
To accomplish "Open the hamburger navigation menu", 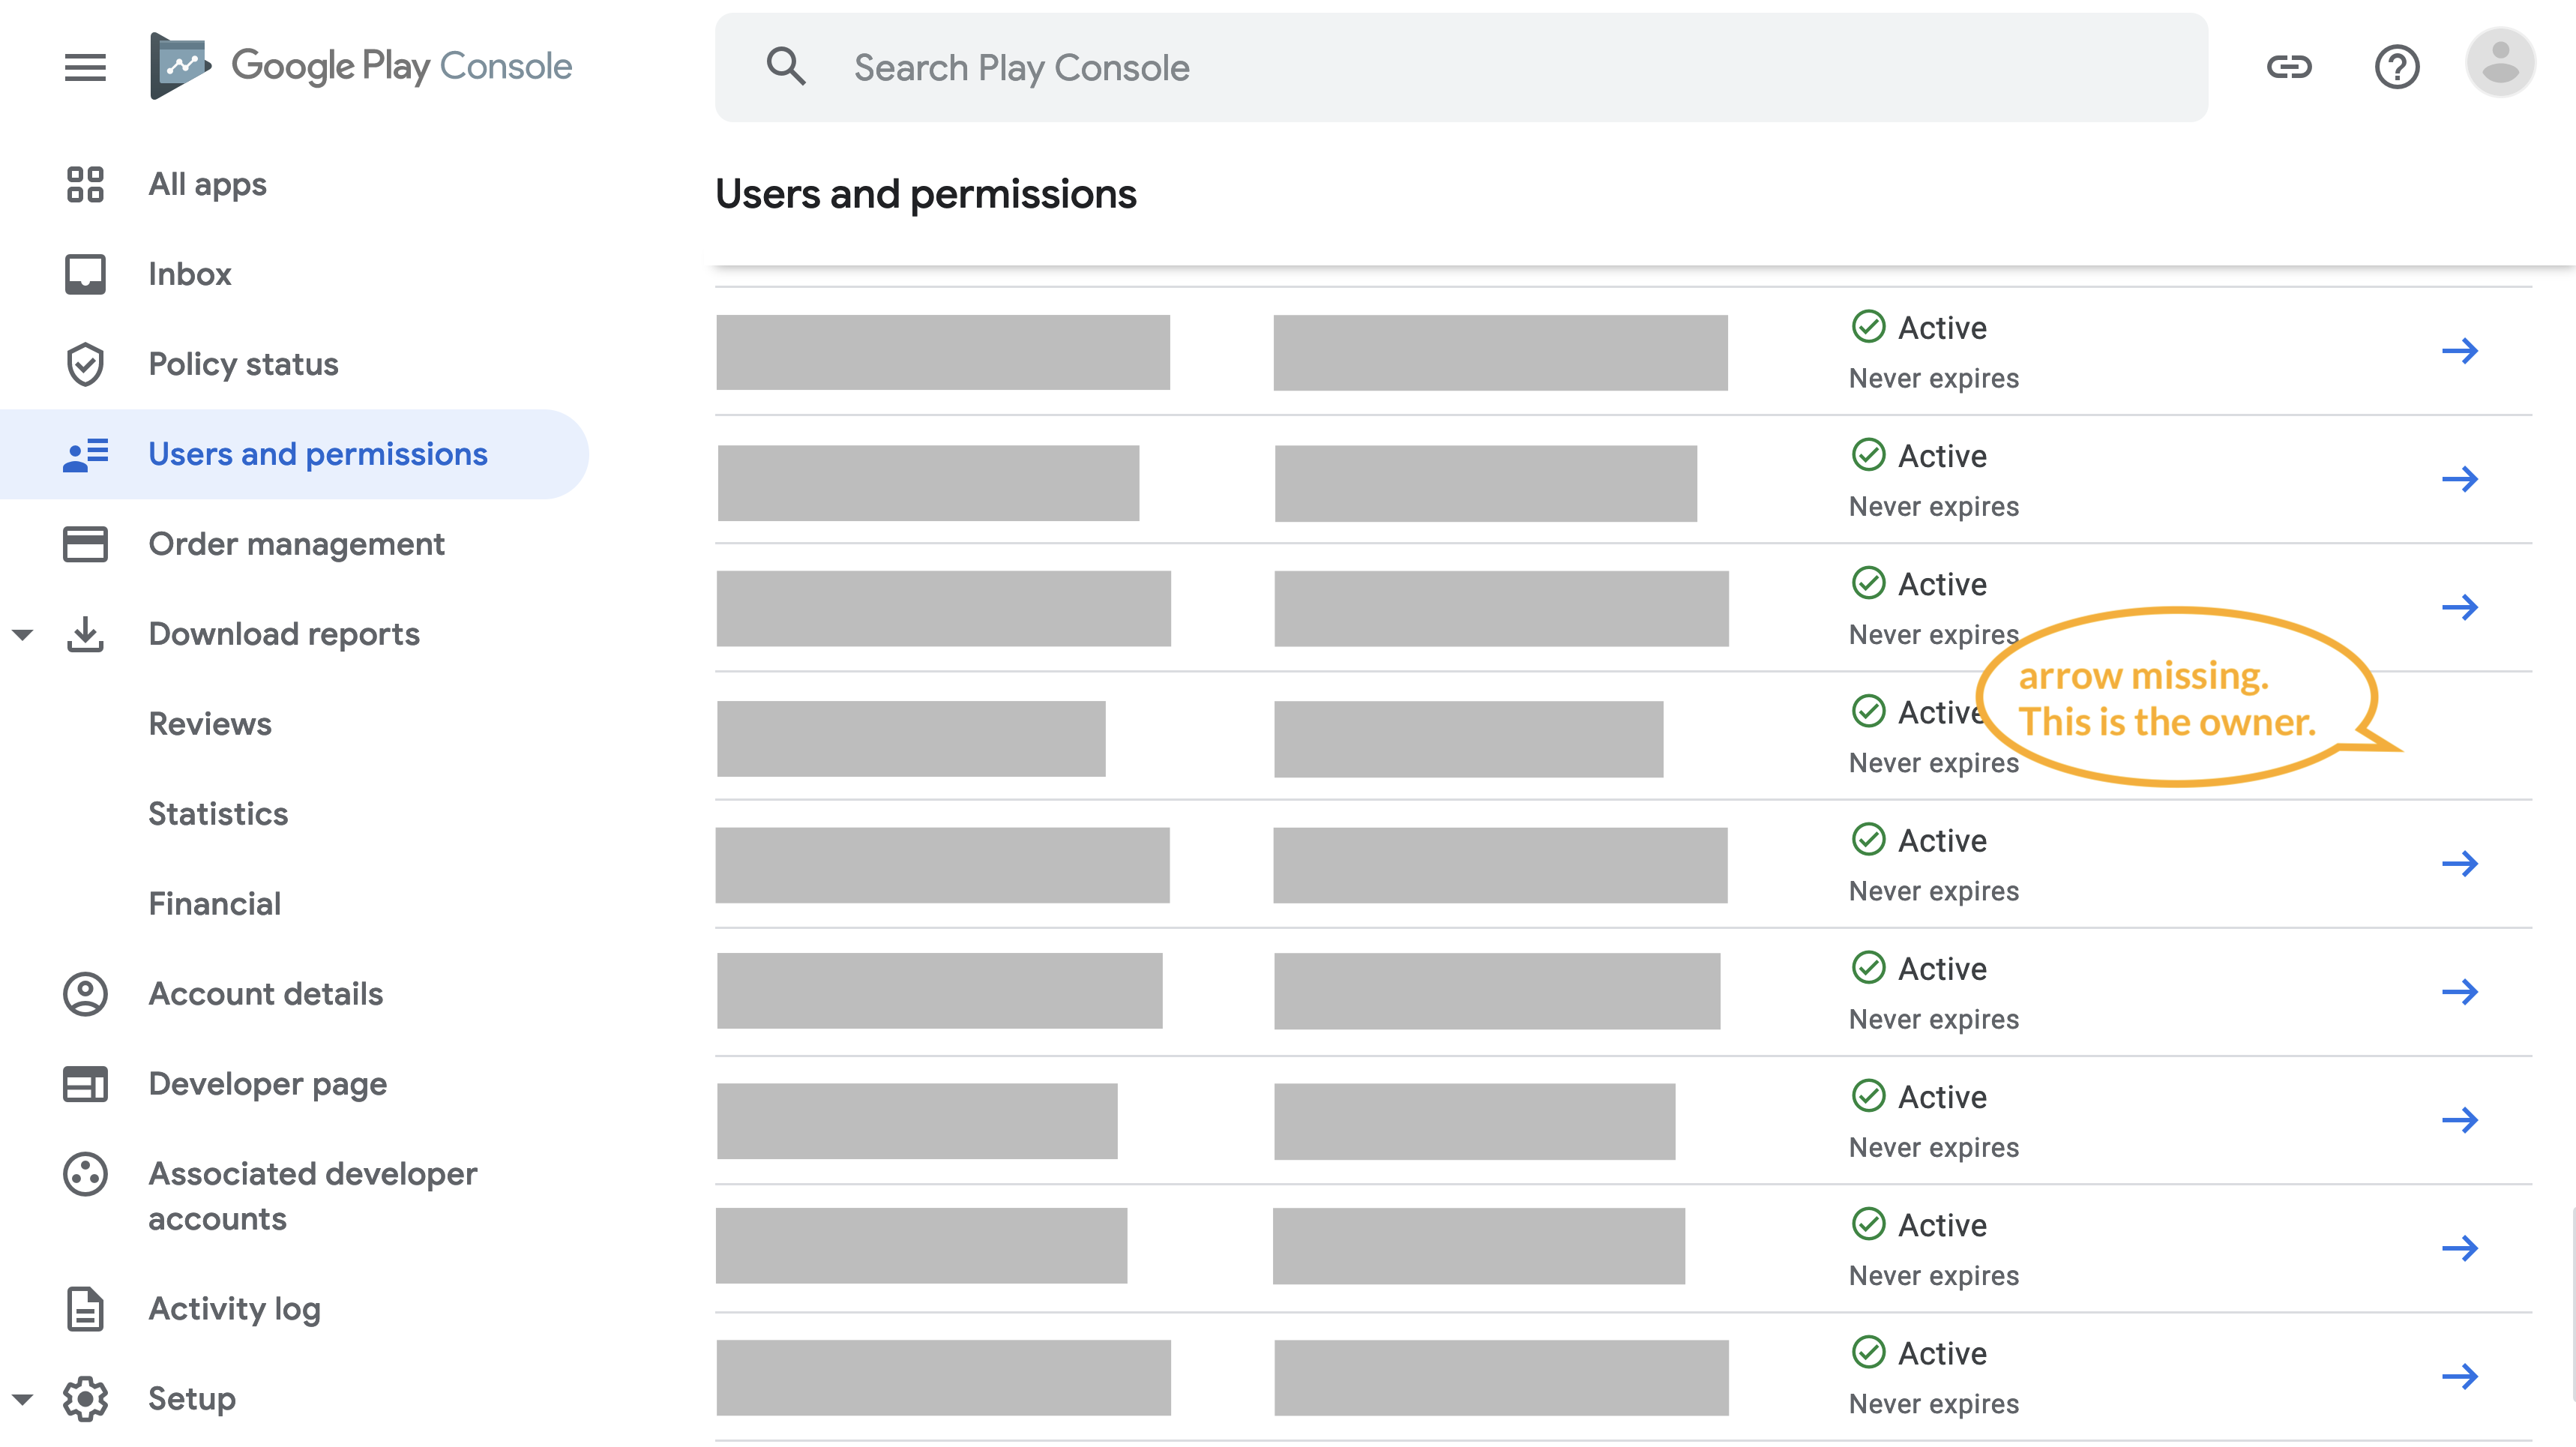I will 85,67.
